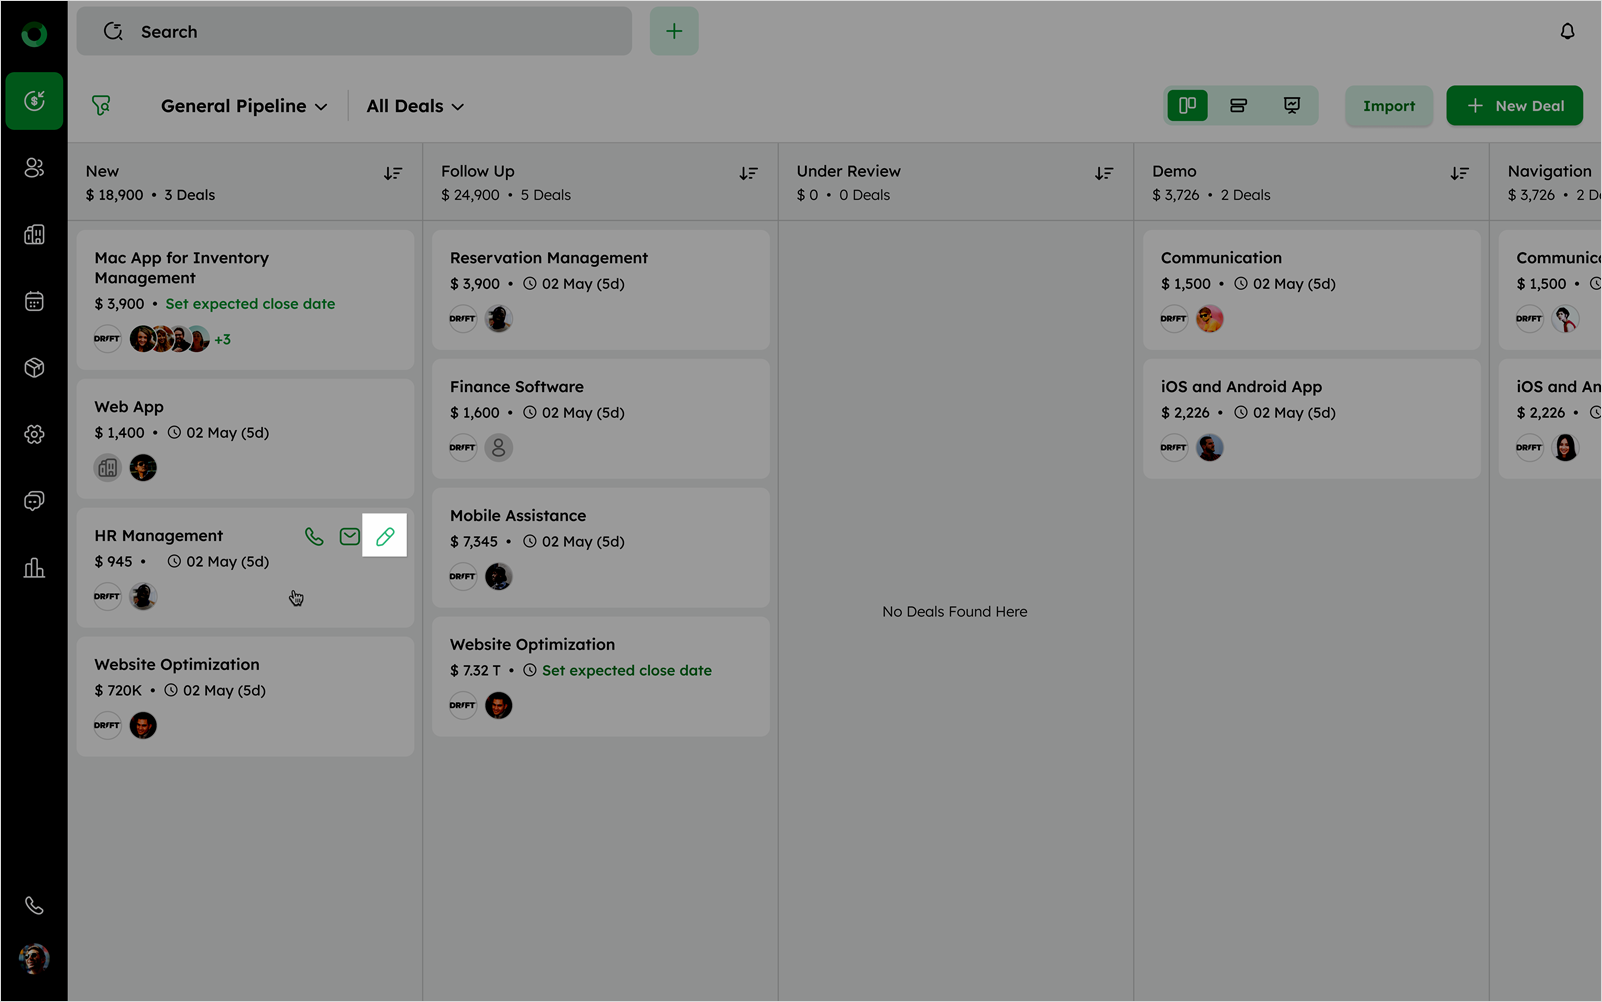Click into the Search field
Viewport: 1602px width, 1002px height.
point(355,32)
